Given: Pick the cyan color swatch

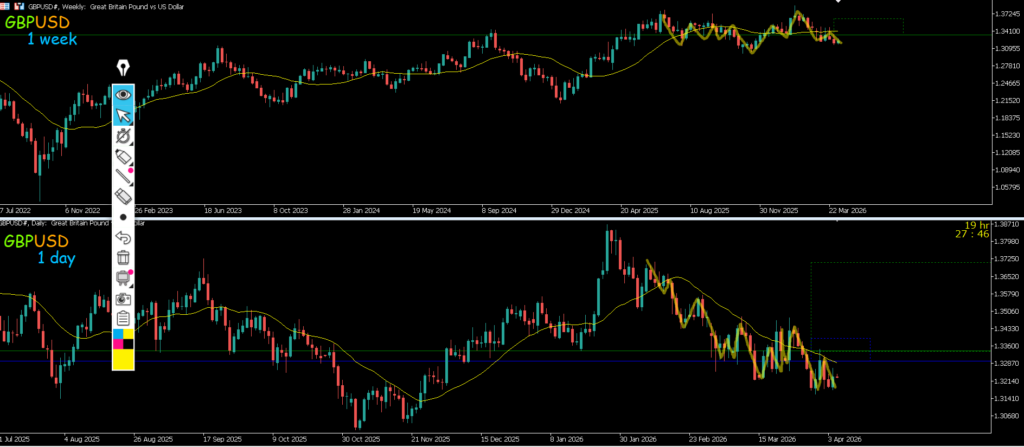Looking at the screenshot, I should tap(118, 334).
